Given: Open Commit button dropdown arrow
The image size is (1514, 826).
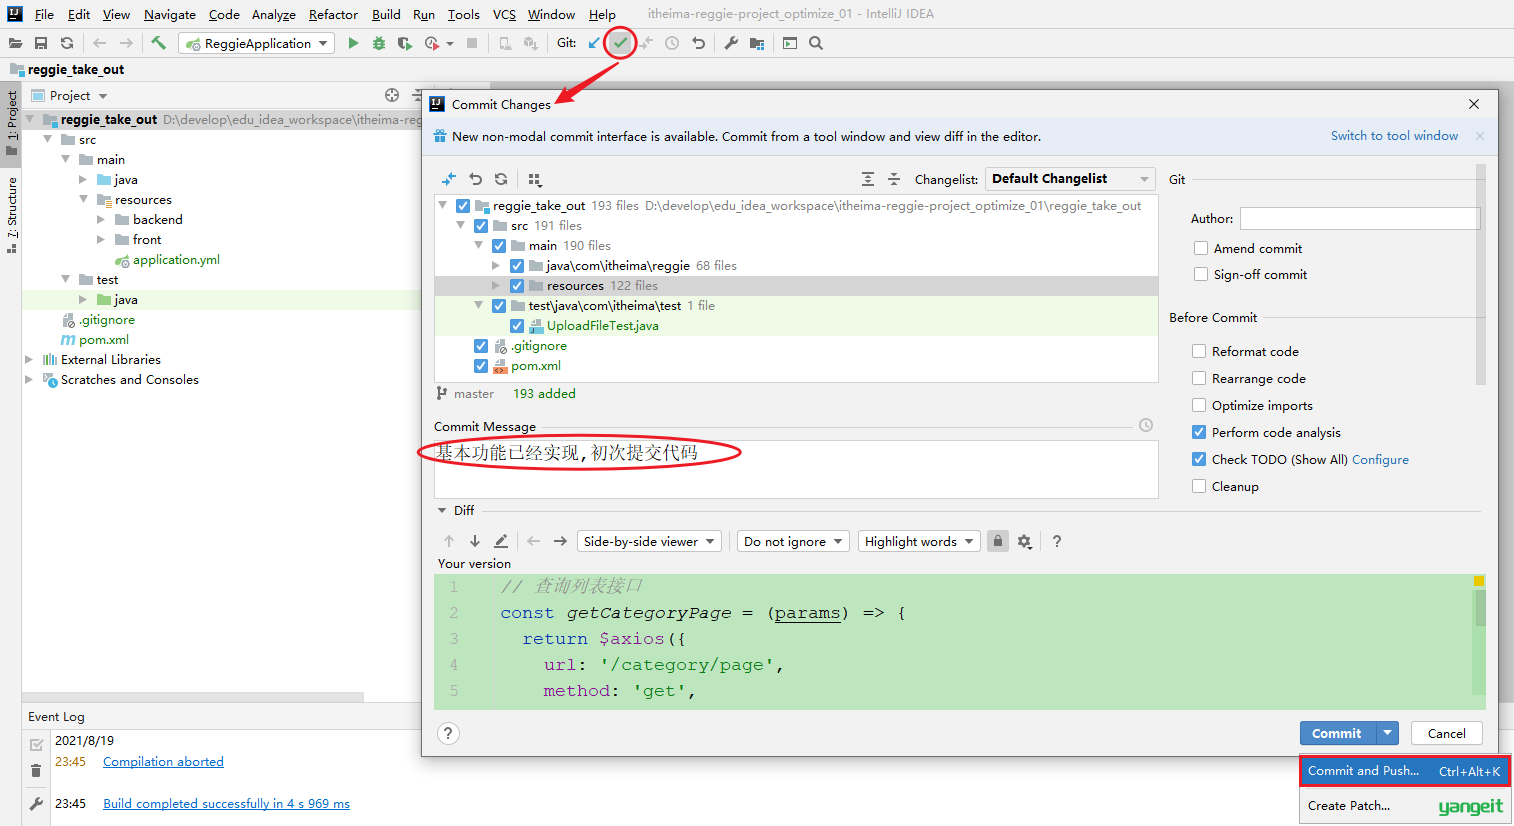Looking at the screenshot, I should [1388, 733].
